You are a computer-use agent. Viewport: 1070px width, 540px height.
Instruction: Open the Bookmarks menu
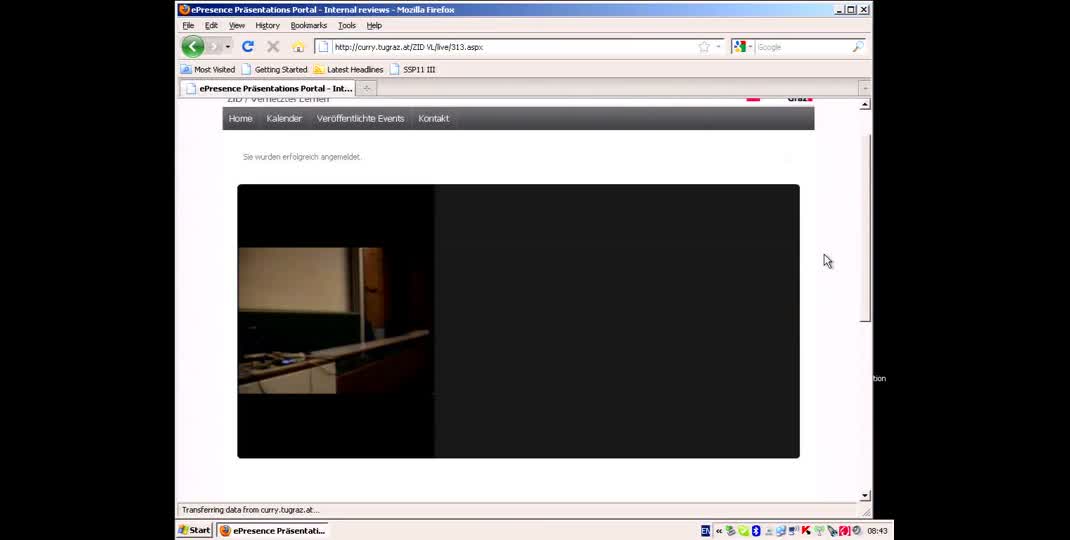pyautogui.click(x=308, y=25)
